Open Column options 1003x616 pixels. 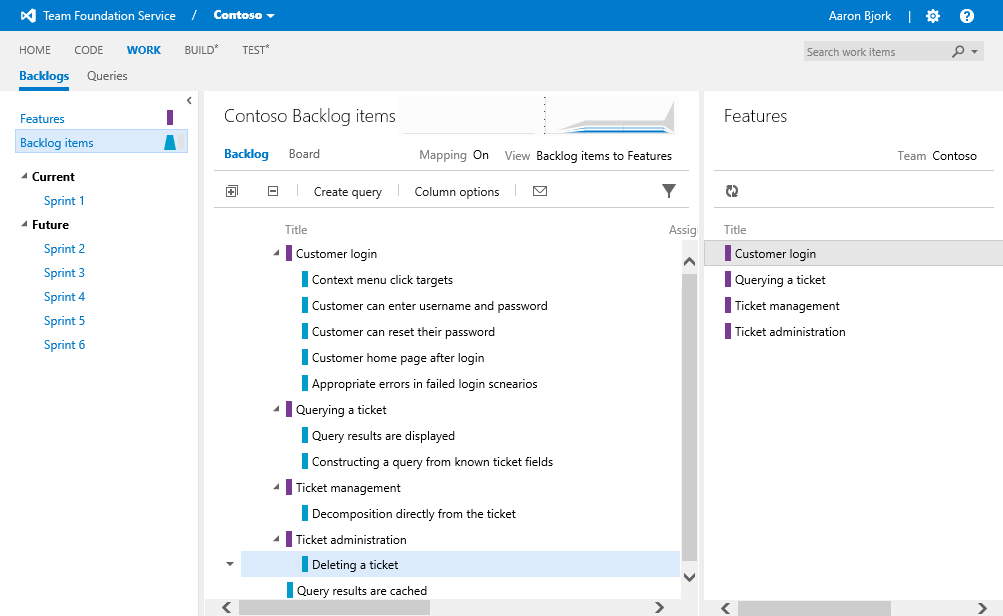click(x=456, y=190)
